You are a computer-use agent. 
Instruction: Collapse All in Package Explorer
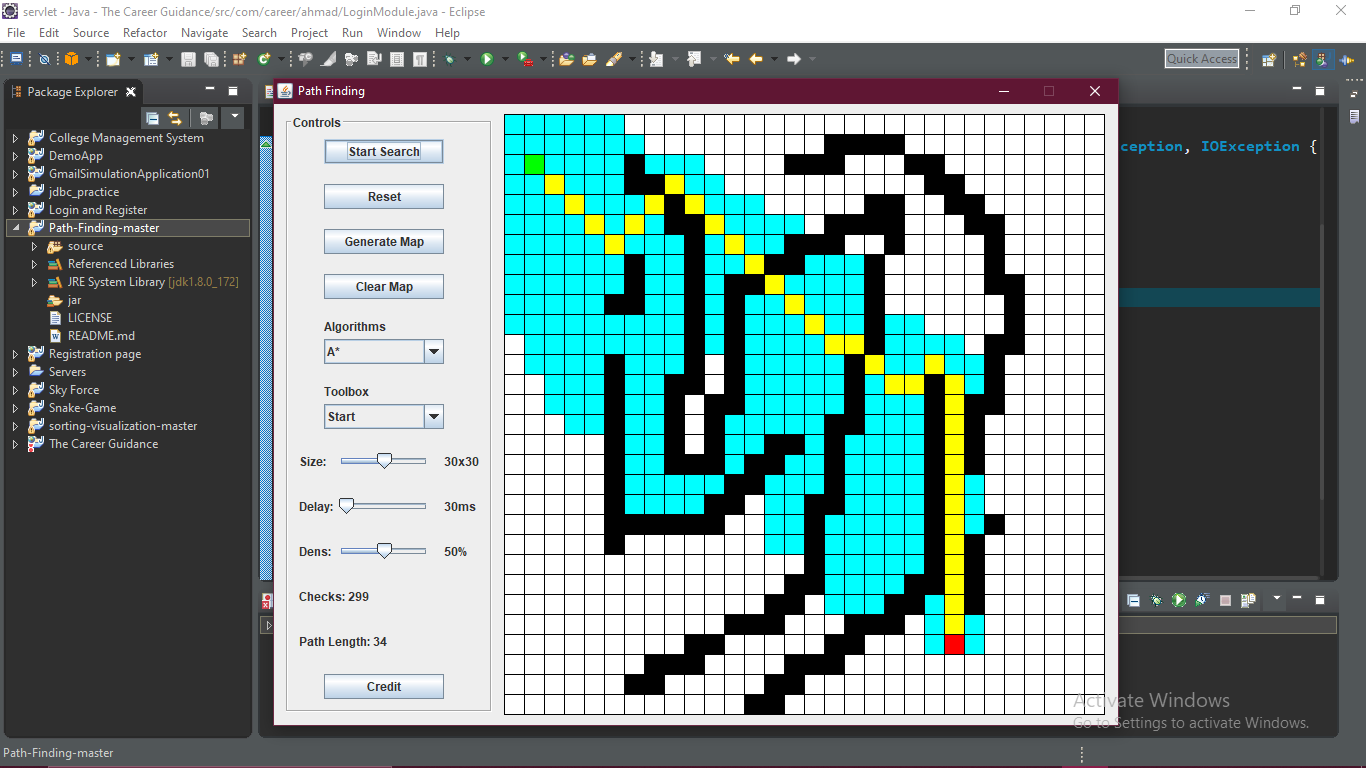153,117
